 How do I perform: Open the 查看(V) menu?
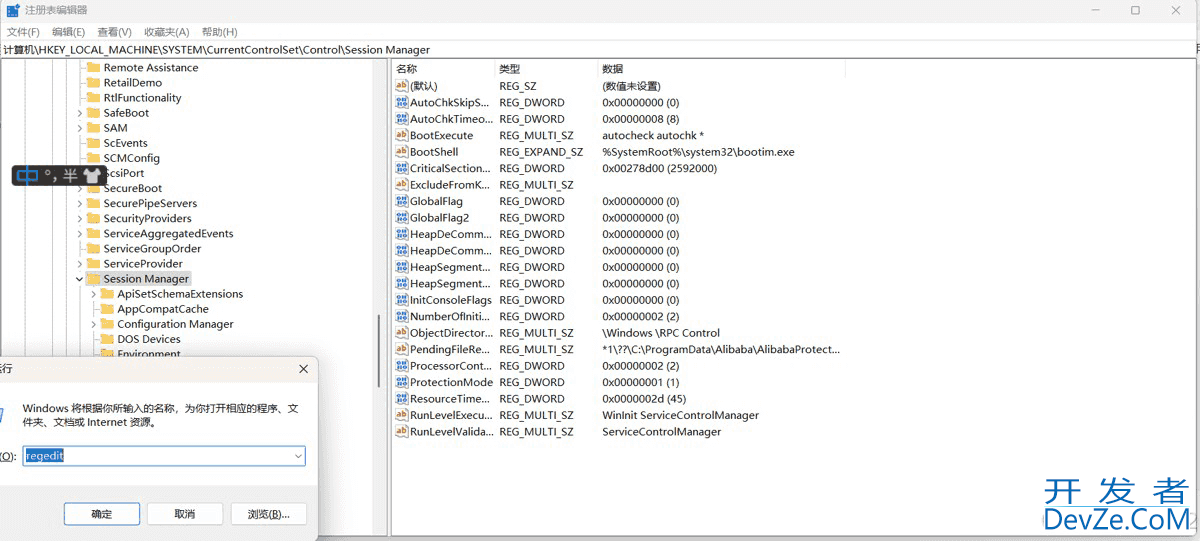[115, 32]
